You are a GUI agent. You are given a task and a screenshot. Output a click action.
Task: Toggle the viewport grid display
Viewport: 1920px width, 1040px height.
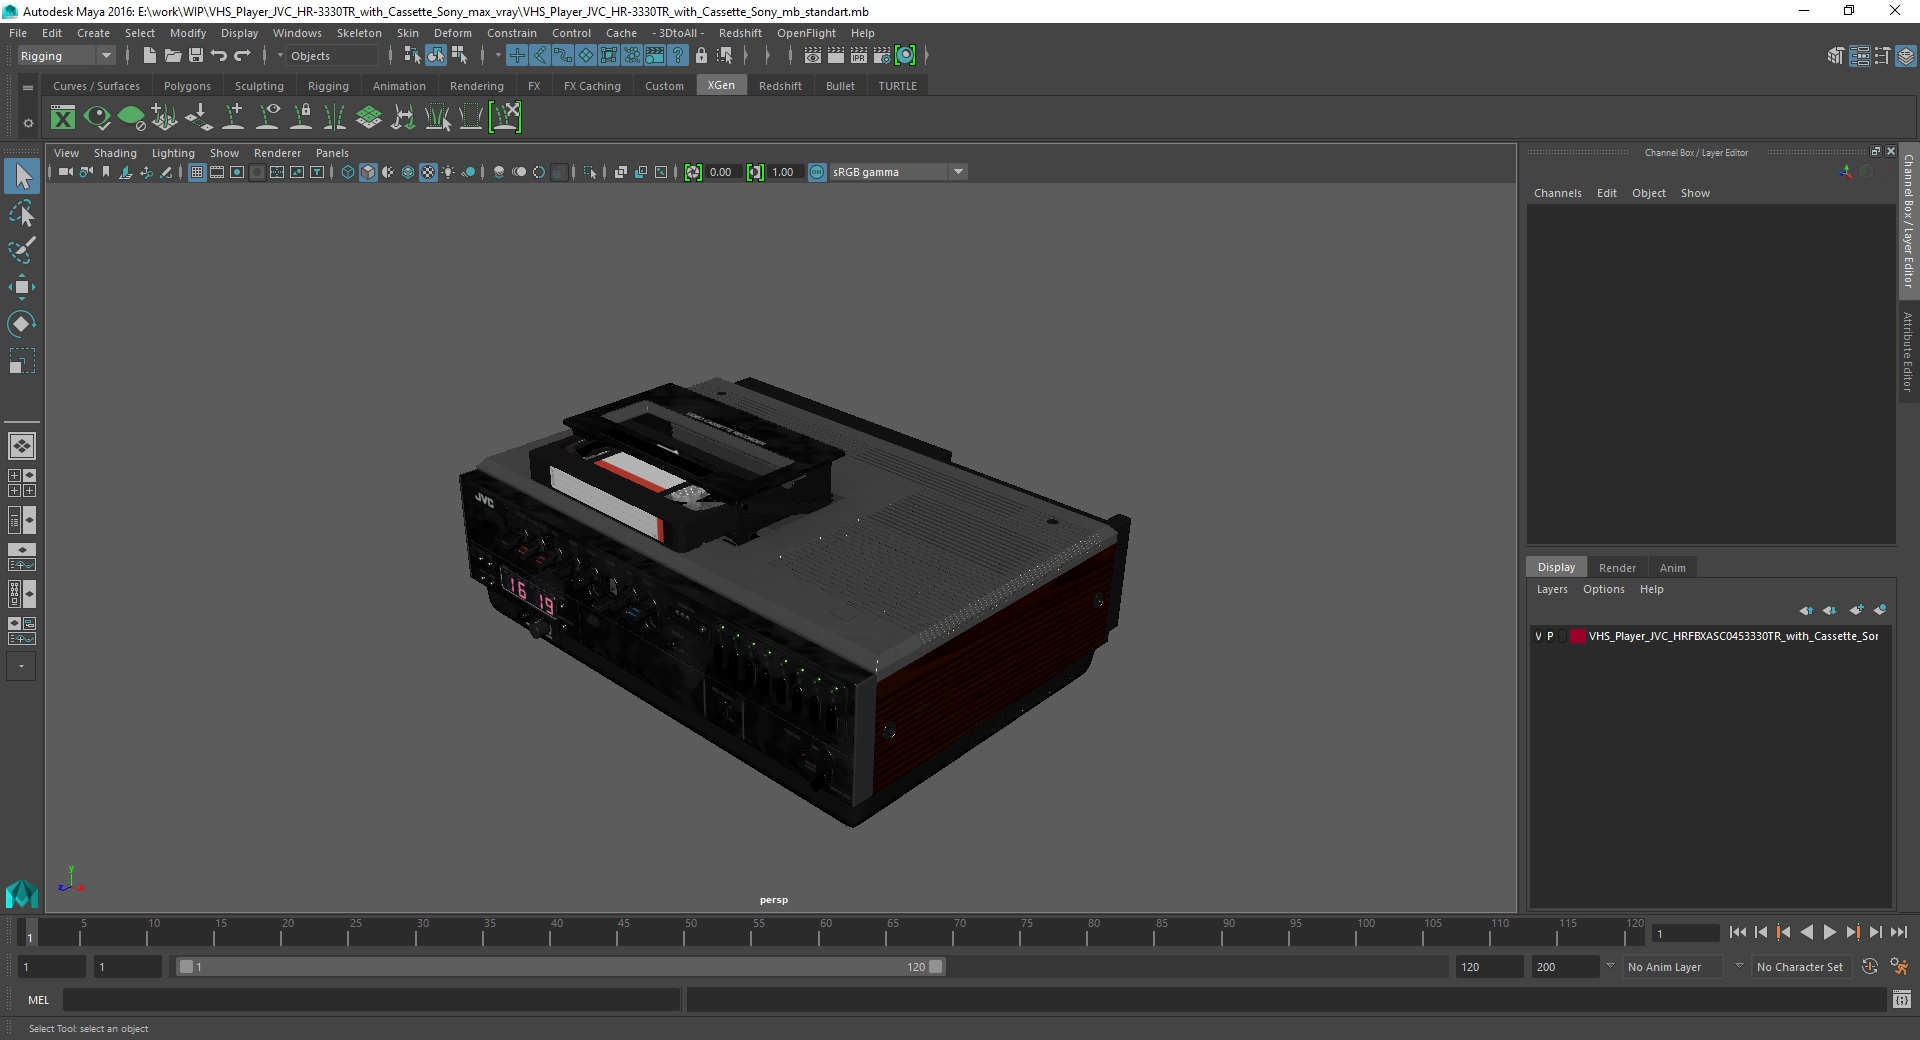pyautogui.click(x=197, y=172)
